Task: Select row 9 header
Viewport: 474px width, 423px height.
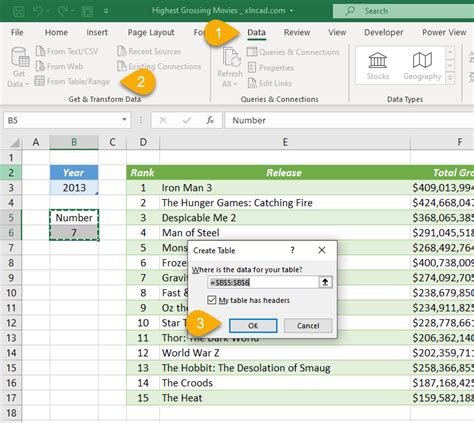Action: [11, 278]
